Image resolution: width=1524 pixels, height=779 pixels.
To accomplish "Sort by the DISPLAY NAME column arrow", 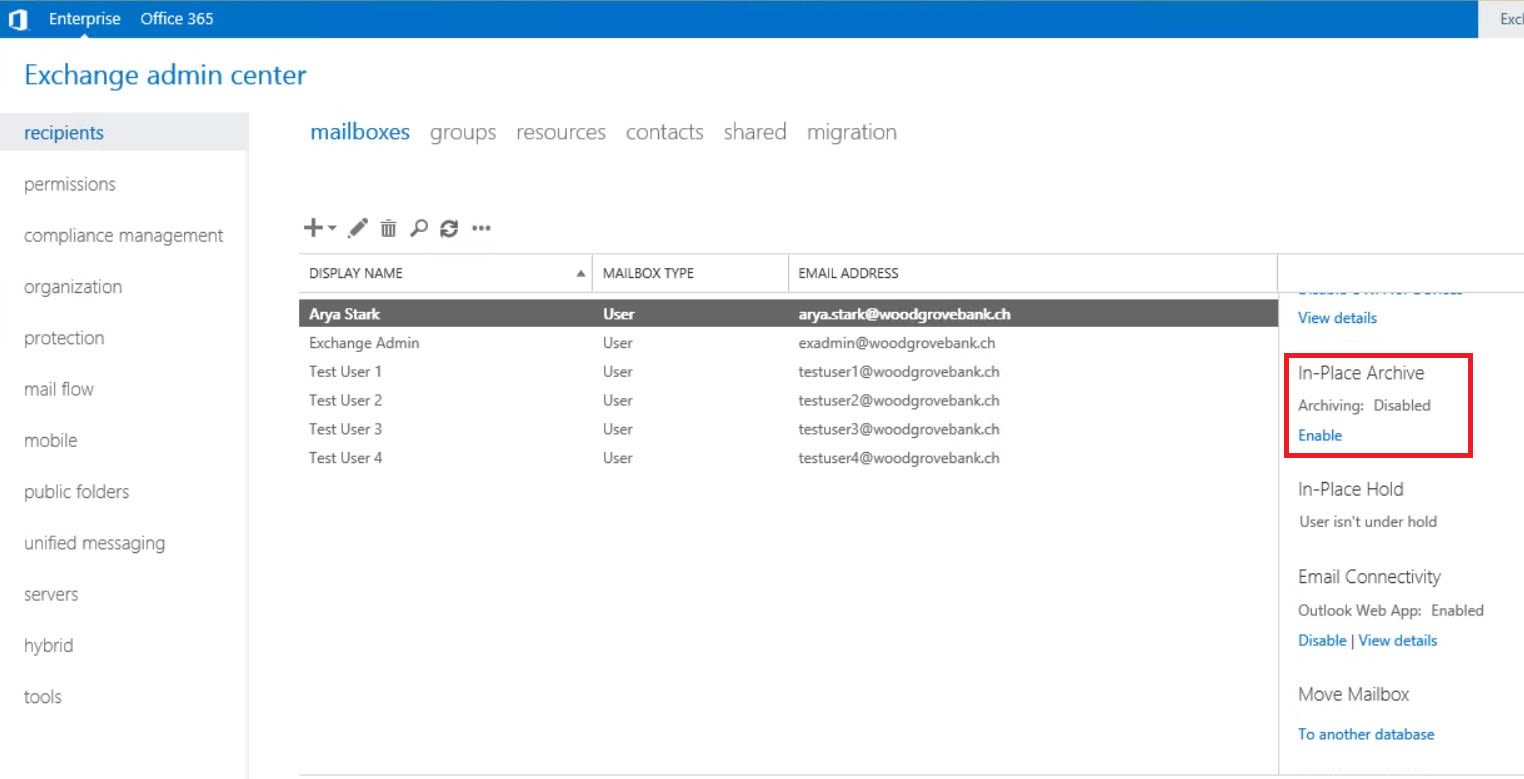I will [581, 273].
